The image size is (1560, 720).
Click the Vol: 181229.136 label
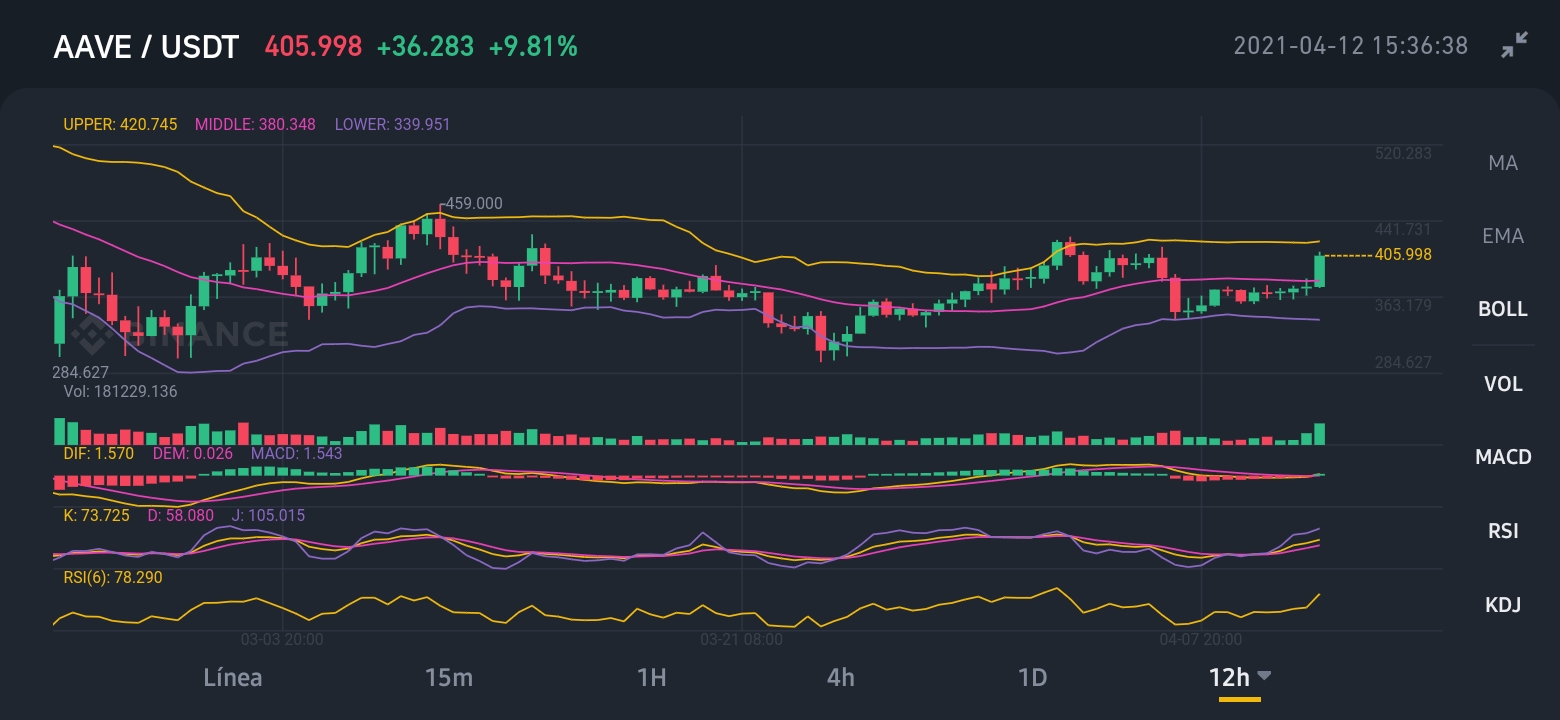[120, 392]
